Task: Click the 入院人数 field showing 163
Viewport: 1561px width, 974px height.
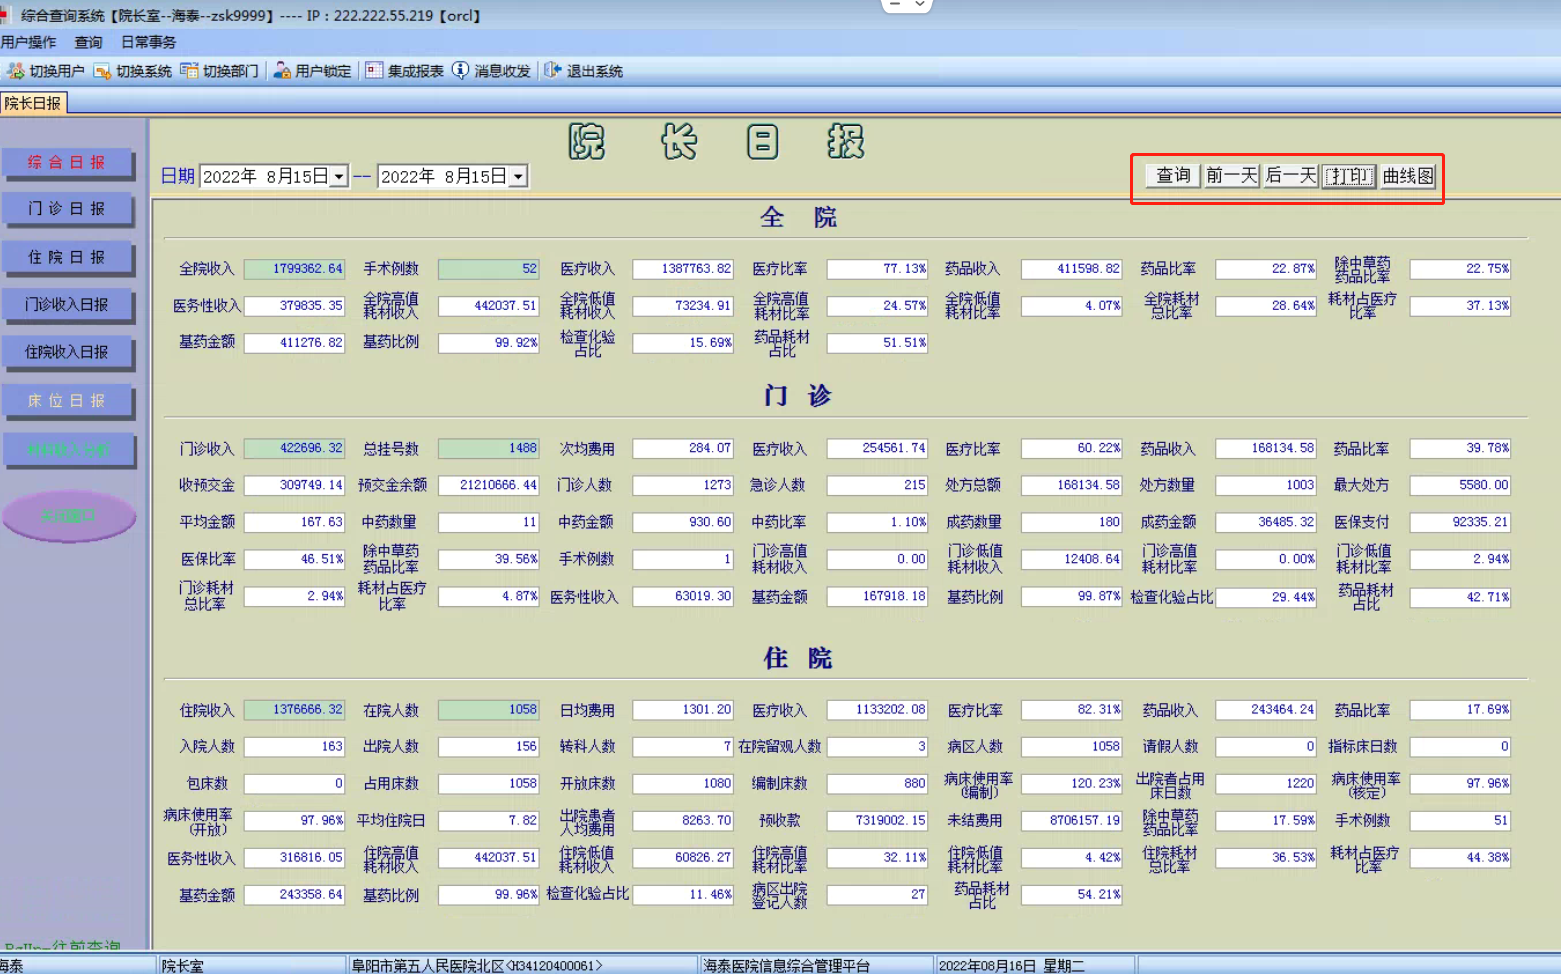Action: 294,748
